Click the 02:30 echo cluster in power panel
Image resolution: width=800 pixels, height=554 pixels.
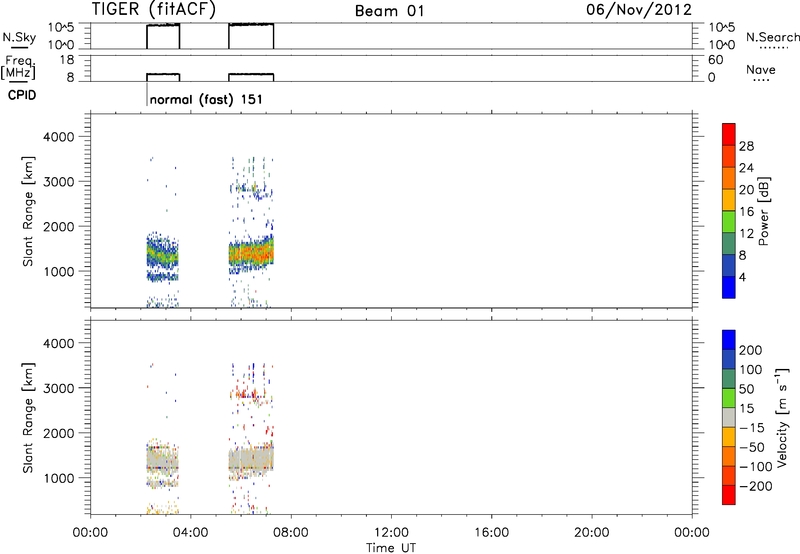tap(163, 254)
